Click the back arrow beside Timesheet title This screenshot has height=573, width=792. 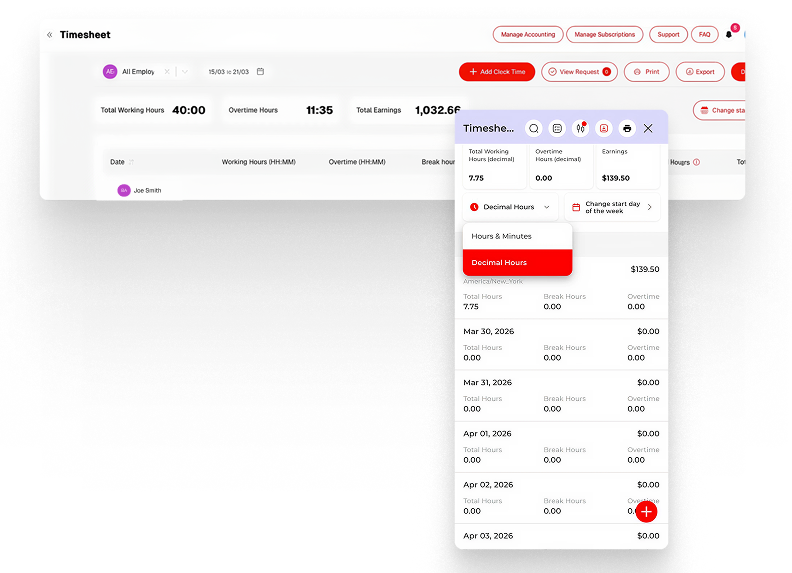(50, 35)
